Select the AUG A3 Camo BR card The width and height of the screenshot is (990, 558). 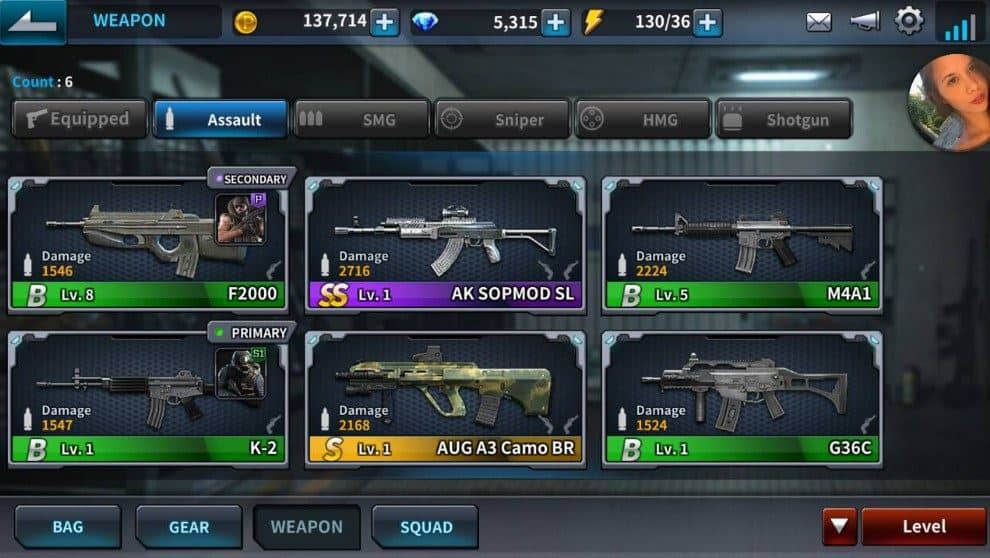click(445, 399)
